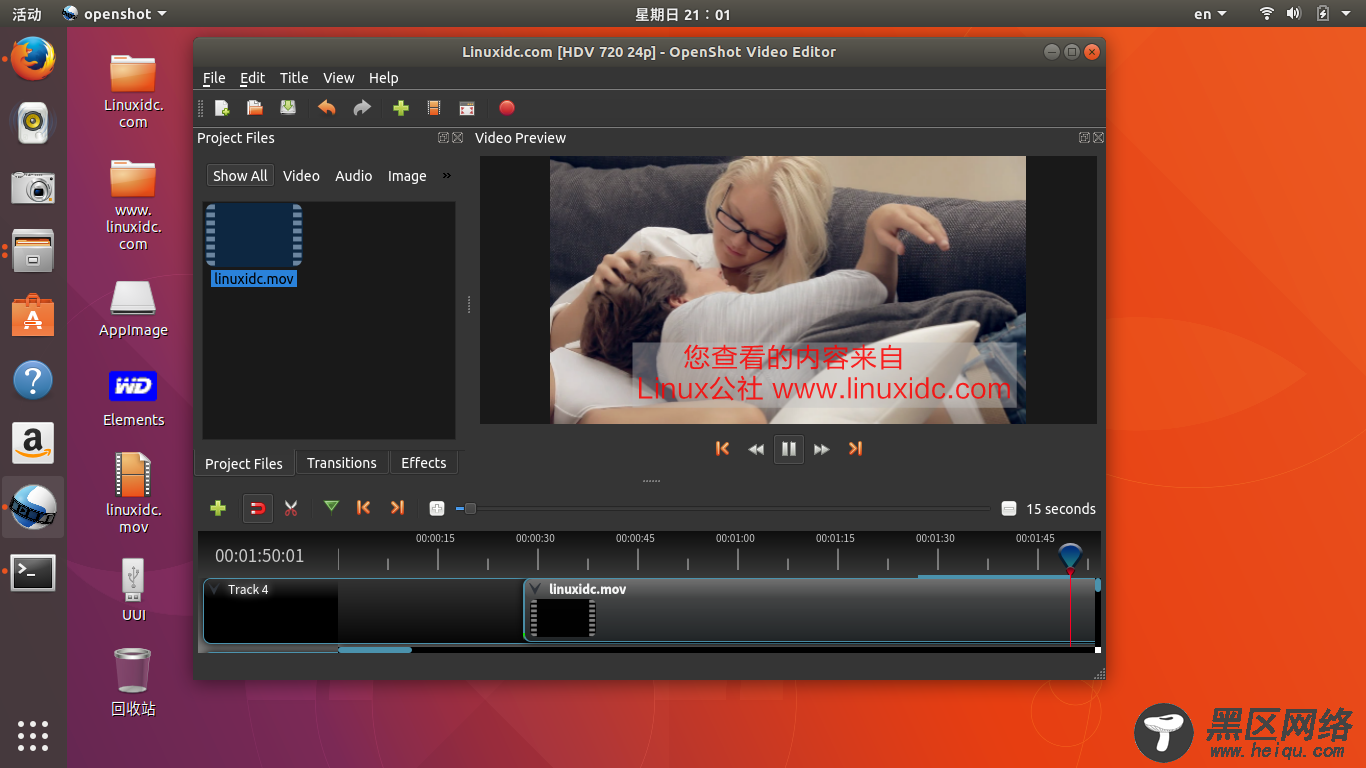Image resolution: width=1366 pixels, height=768 pixels.
Task: Open the View menu
Action: coord(339,78)
